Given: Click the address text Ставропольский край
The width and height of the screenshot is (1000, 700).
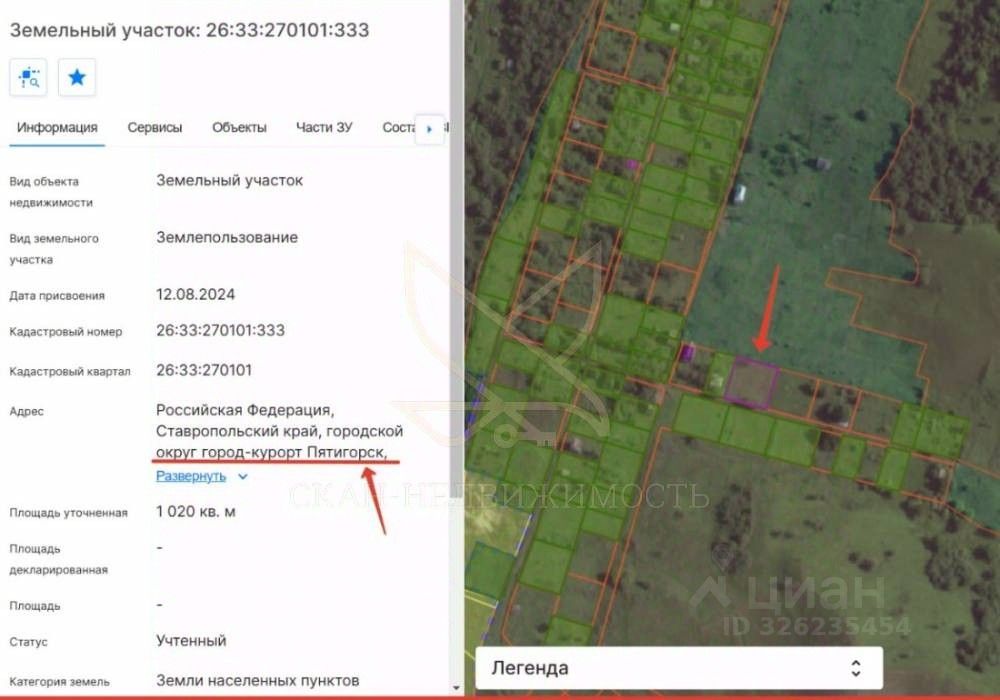Looking at the screenshot, I should 239,431.
